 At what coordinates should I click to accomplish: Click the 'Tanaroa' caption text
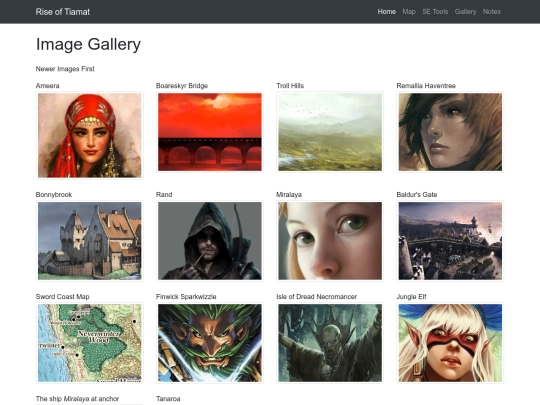point(168,398)
